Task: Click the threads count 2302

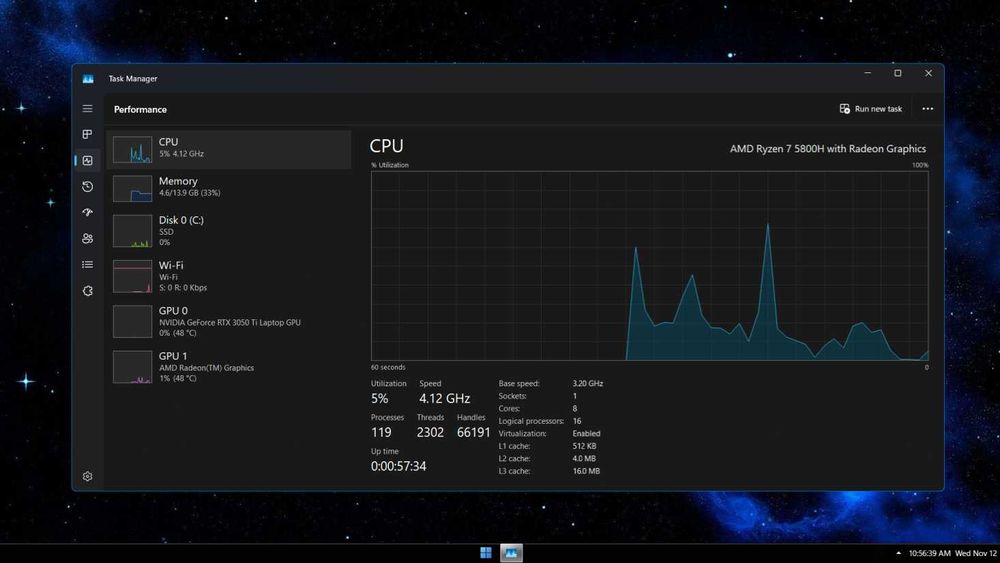Action: point(430,432)
